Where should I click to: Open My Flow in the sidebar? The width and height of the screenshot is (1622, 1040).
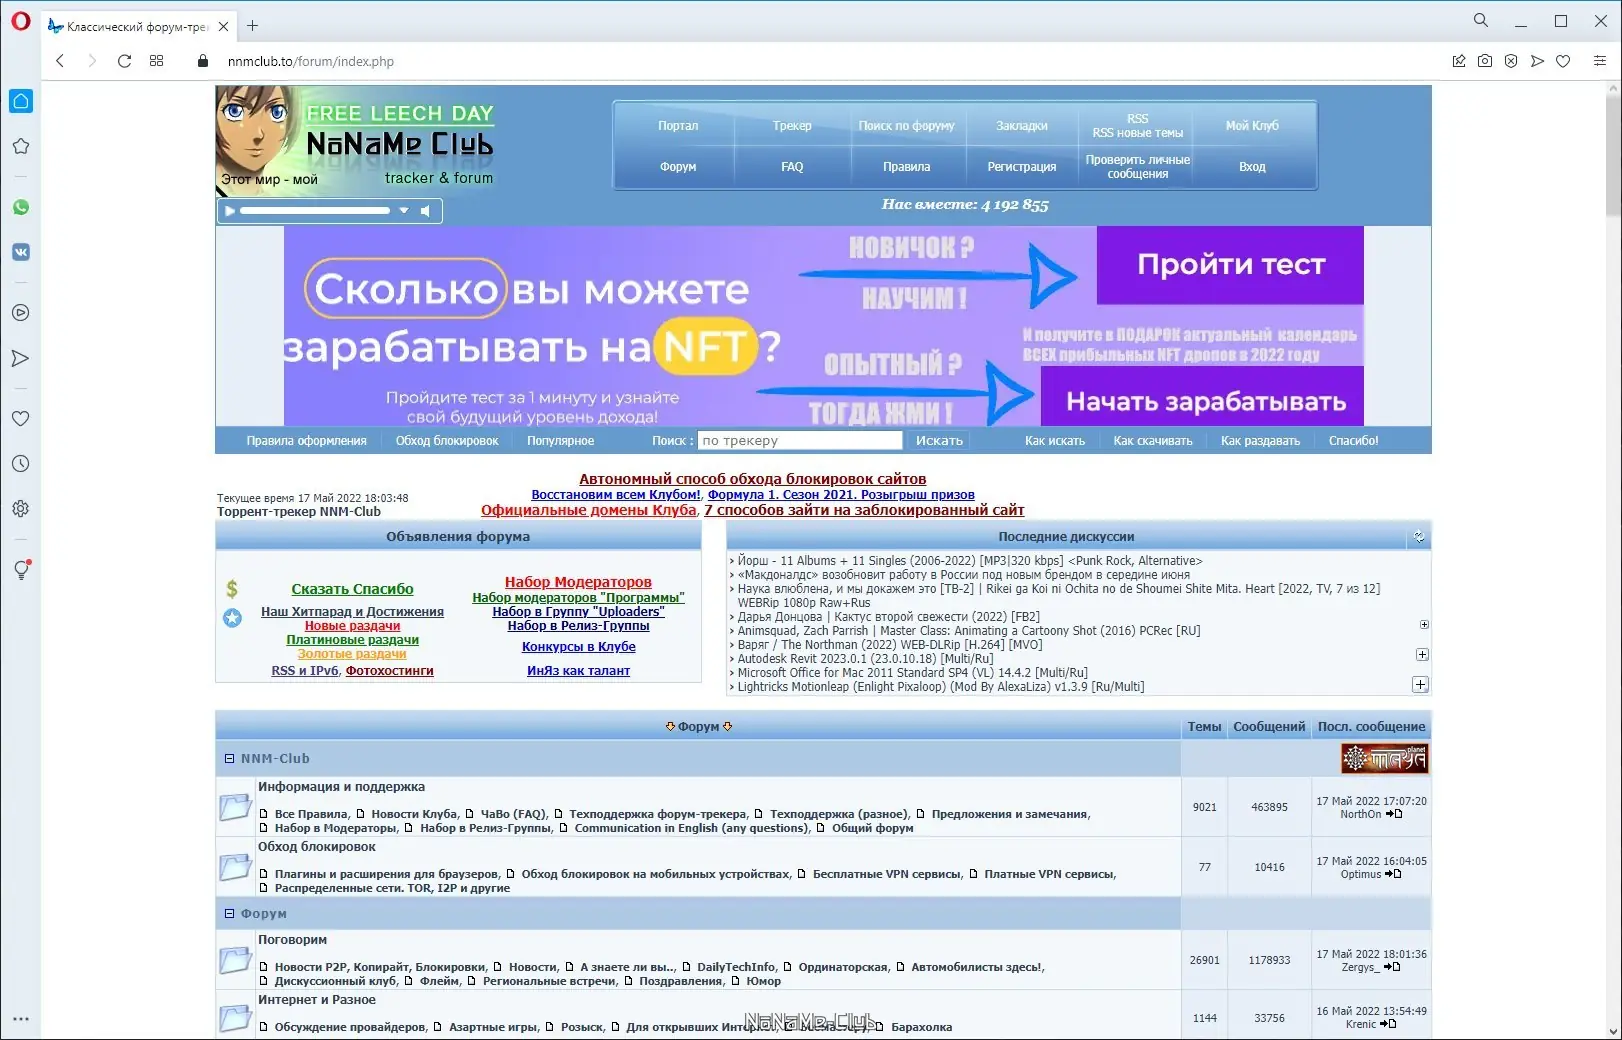coord(20,358)
